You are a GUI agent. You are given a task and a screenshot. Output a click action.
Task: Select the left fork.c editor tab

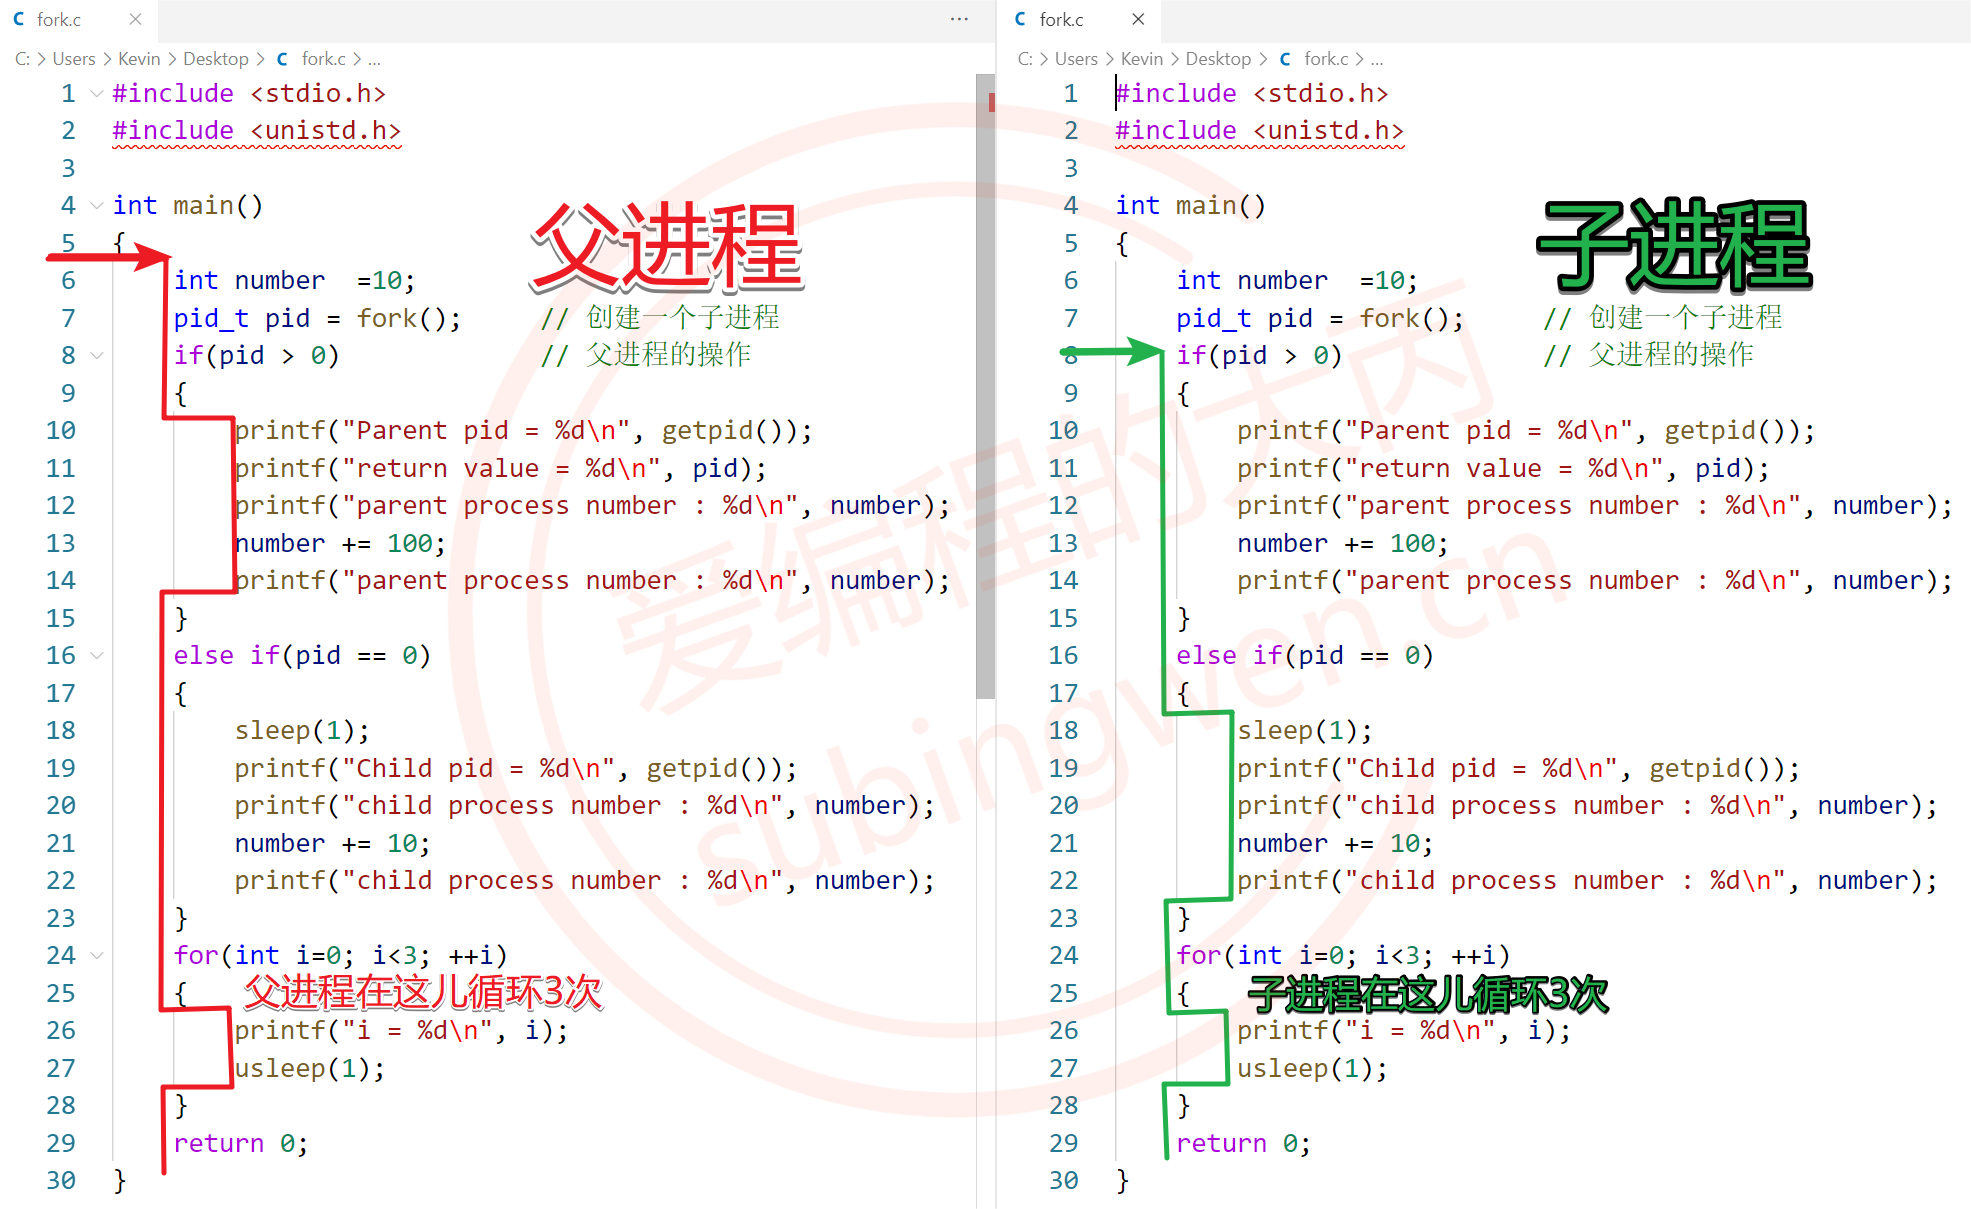78,19
